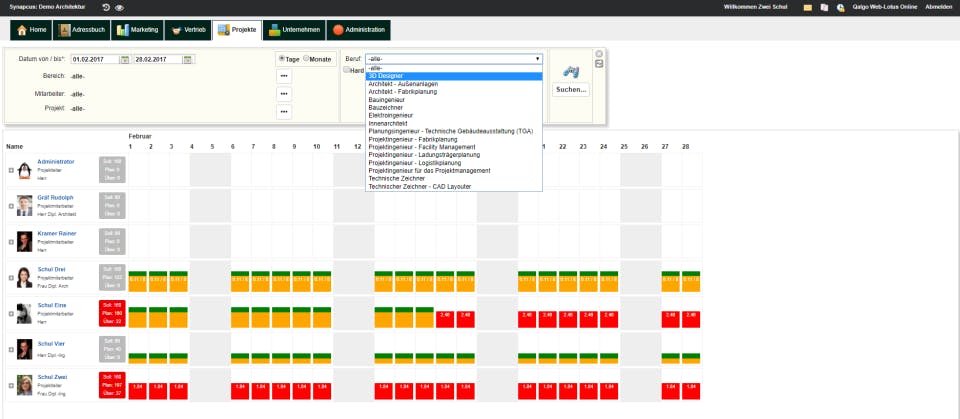Click Schul Eins profile photo
The height and width of the screenshot is (419, 960).
24,313
